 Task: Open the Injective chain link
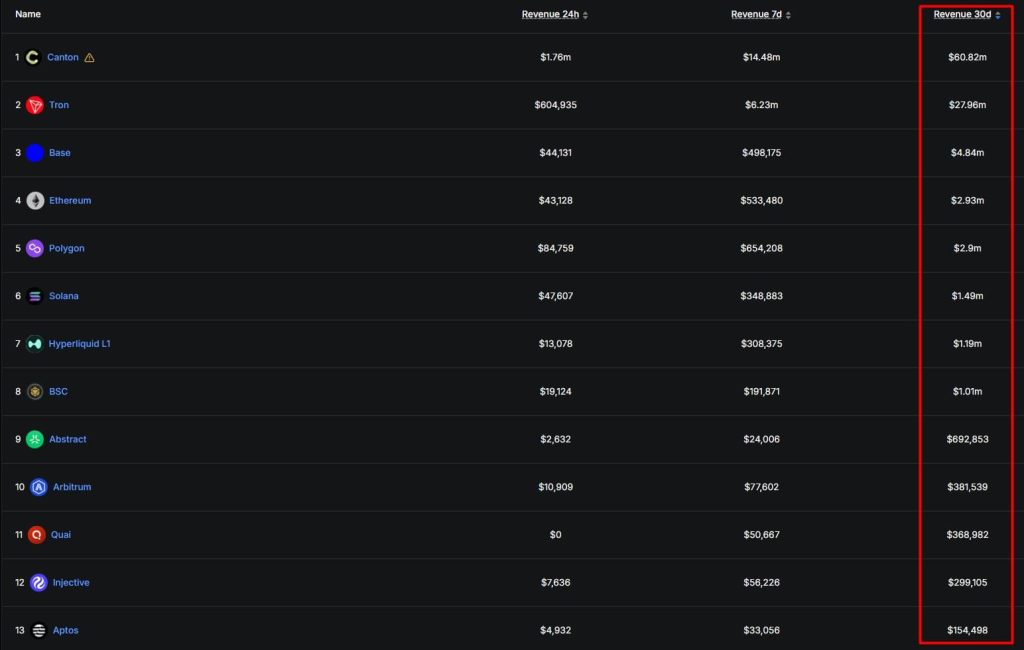[x=71, y=582]
